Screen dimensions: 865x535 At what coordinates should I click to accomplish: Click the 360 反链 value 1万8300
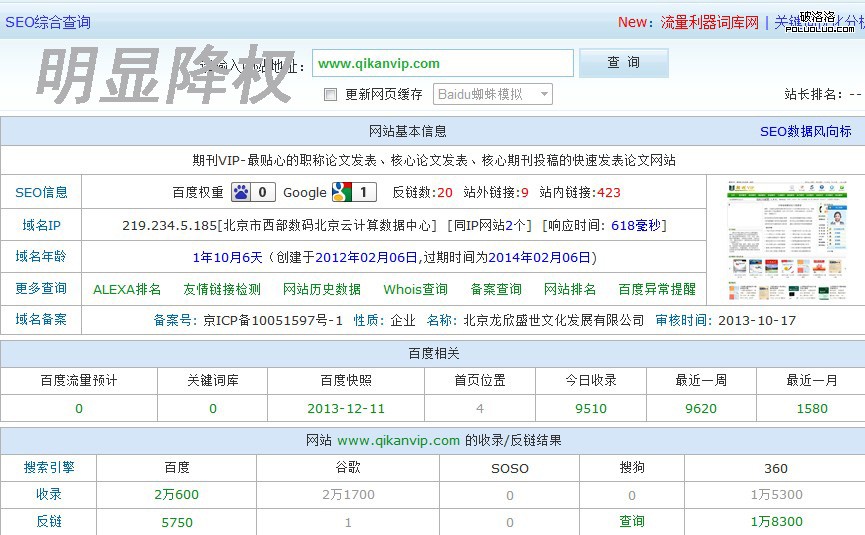point(776,521)
